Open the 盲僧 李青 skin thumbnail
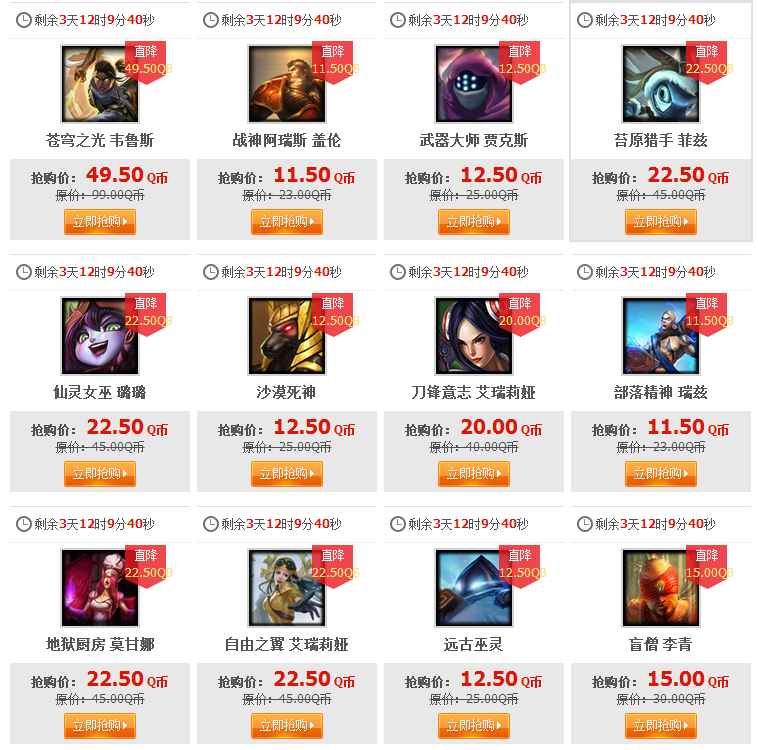This screenshot has height=750, width=758. pyautogui.click(x=661, y=588)
